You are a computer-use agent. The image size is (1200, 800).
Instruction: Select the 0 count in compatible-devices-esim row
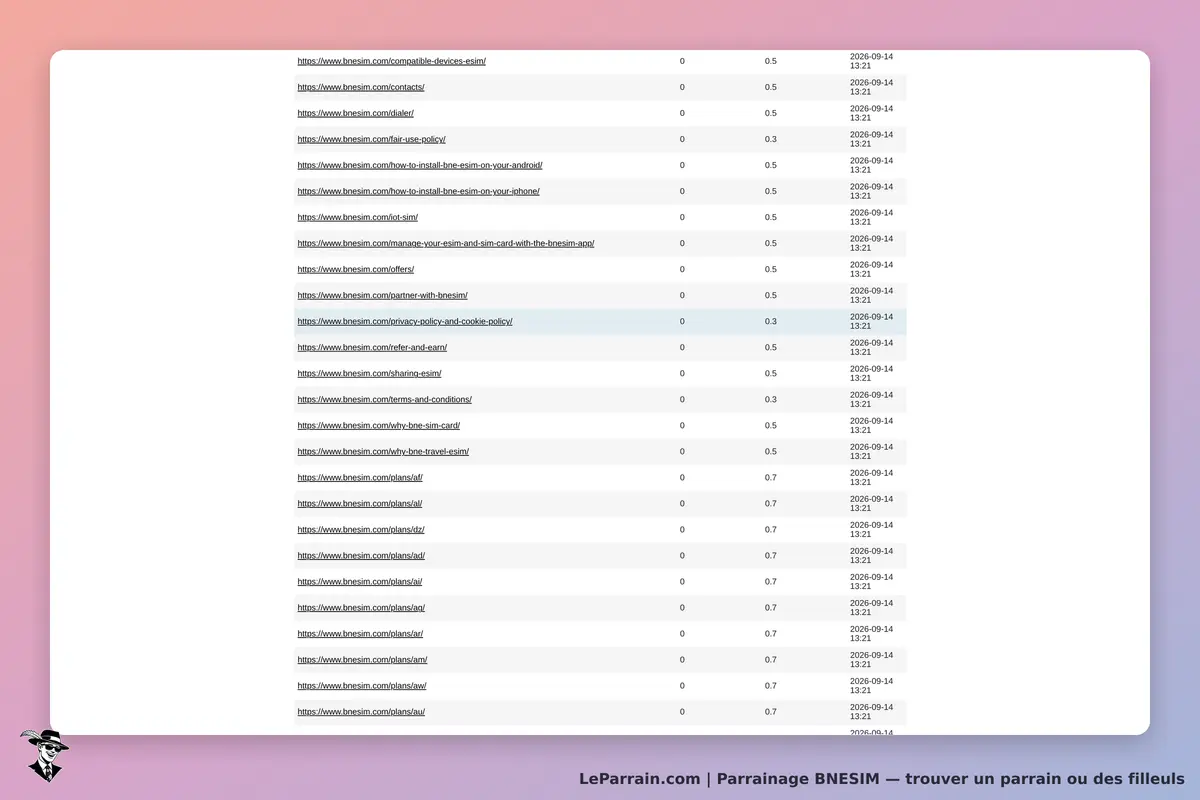point(682,61)
